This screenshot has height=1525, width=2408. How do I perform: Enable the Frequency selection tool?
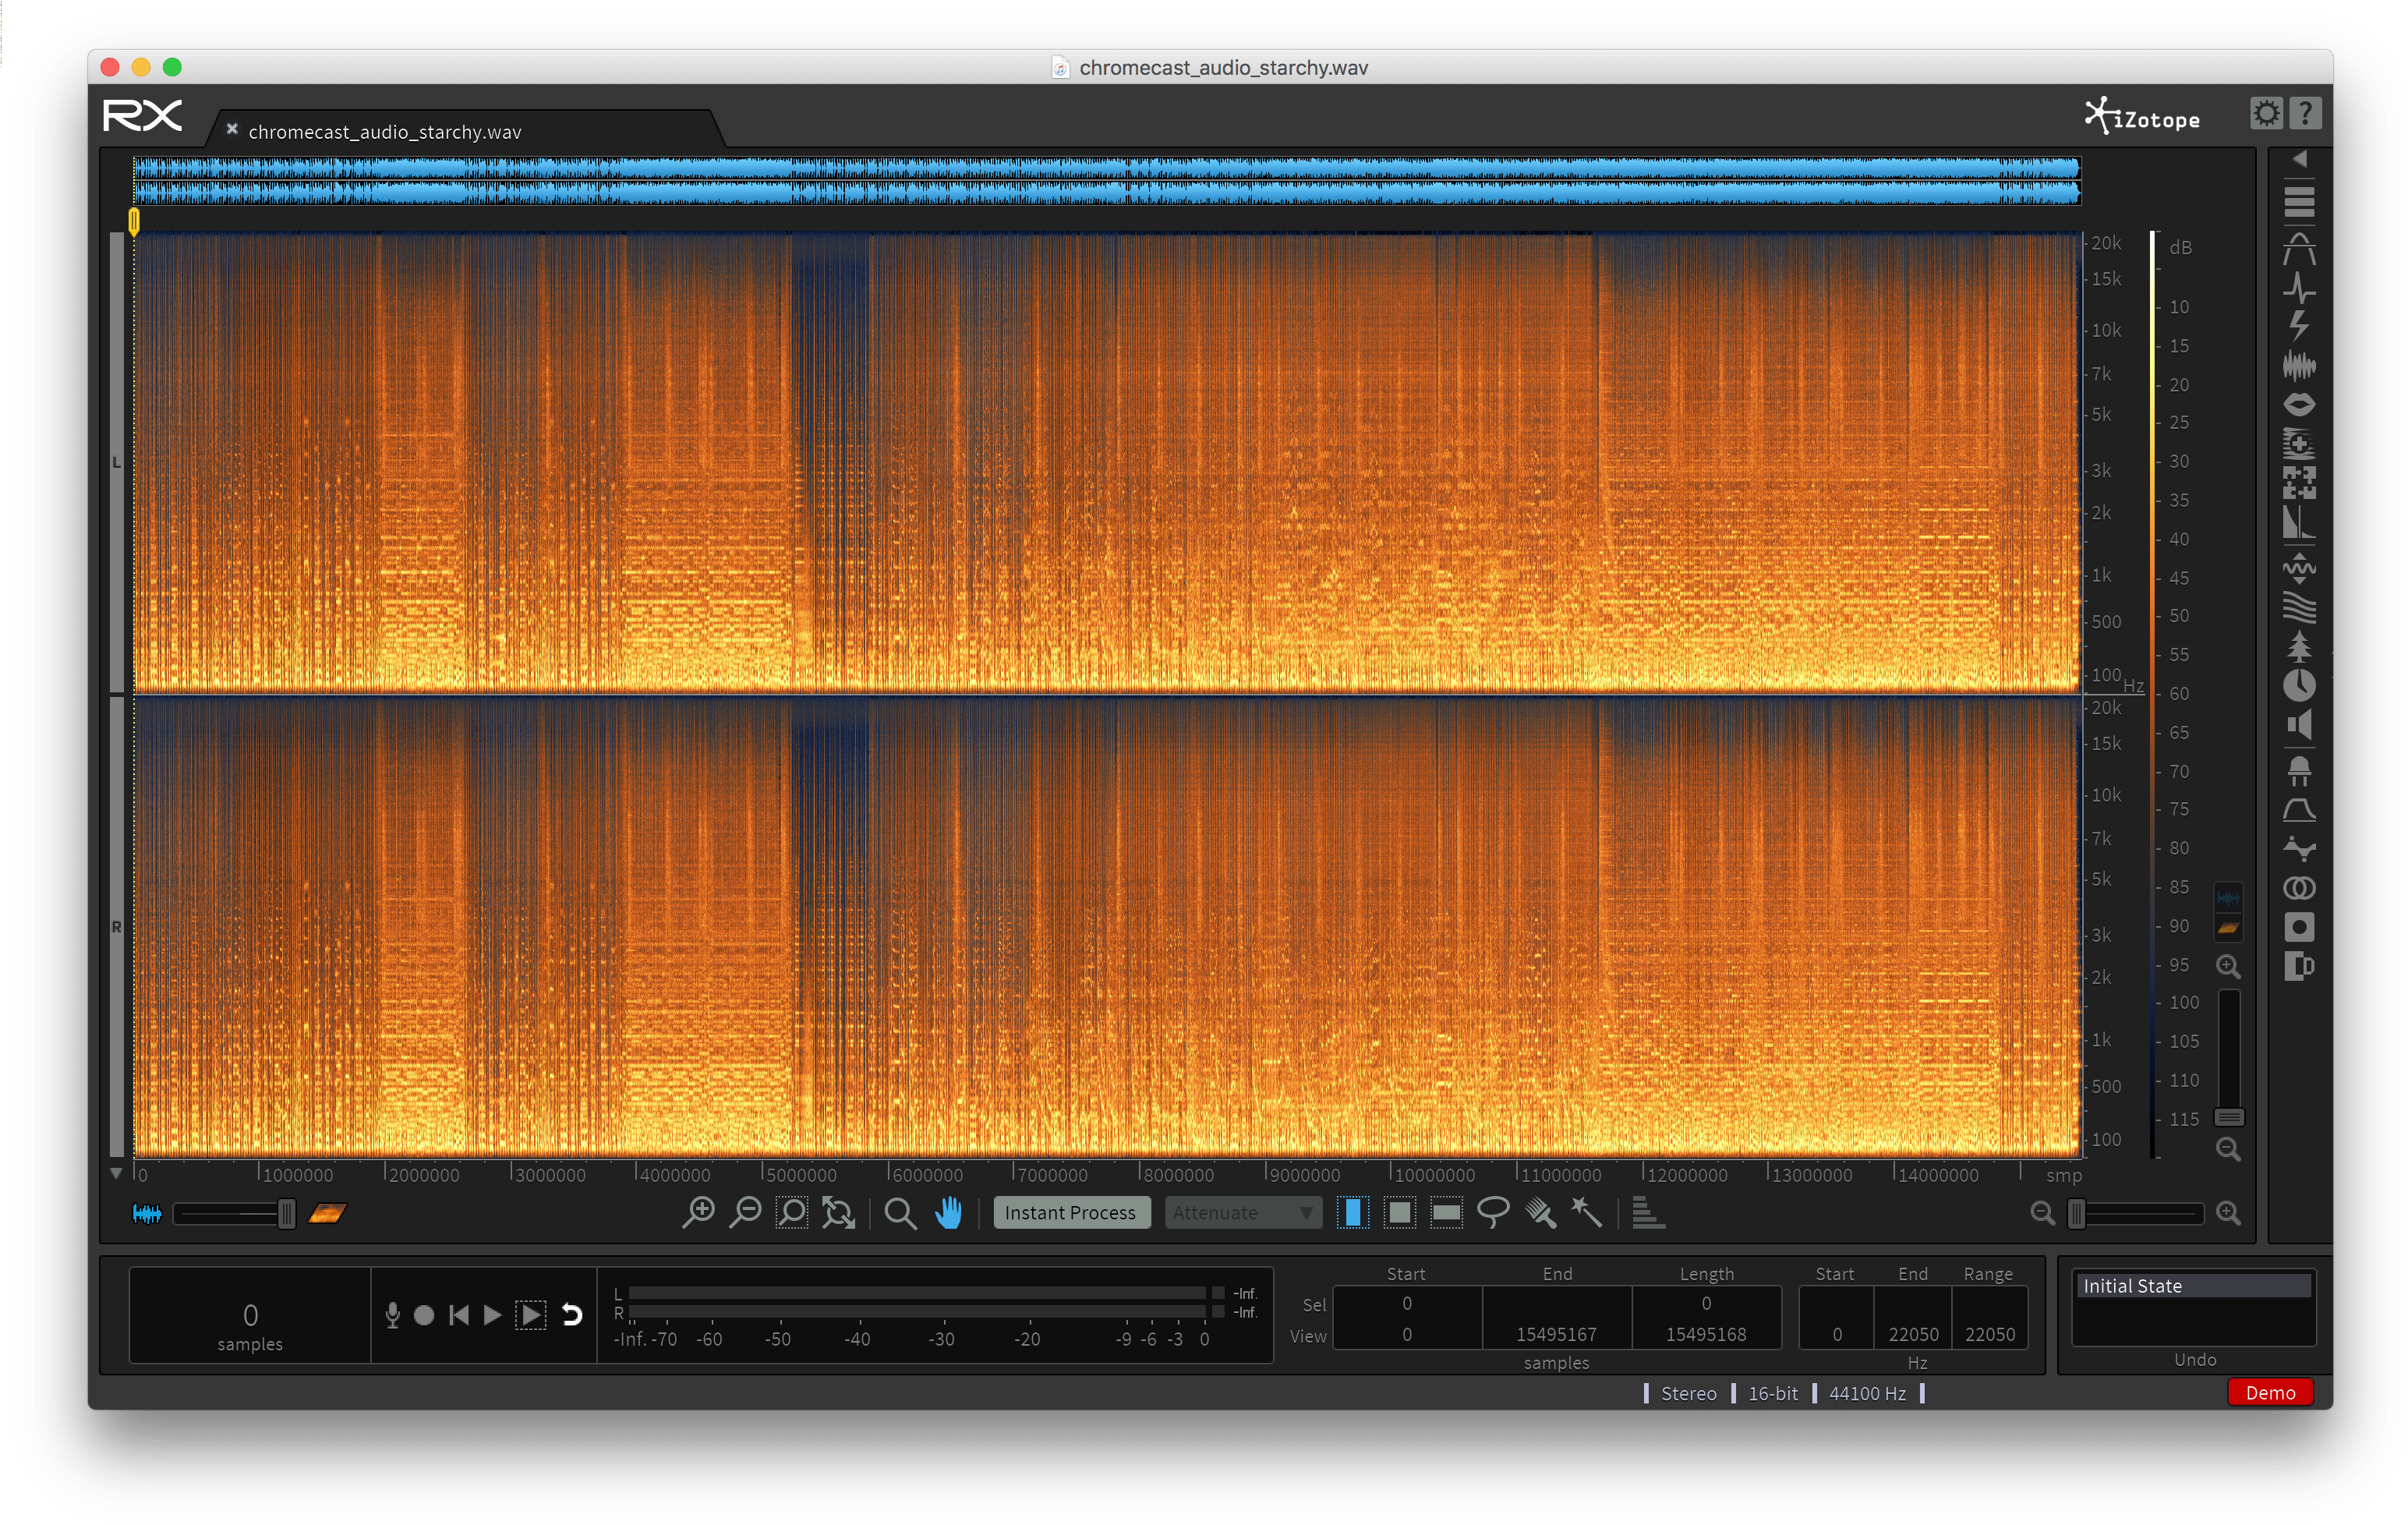[x=1446, y=1212]
